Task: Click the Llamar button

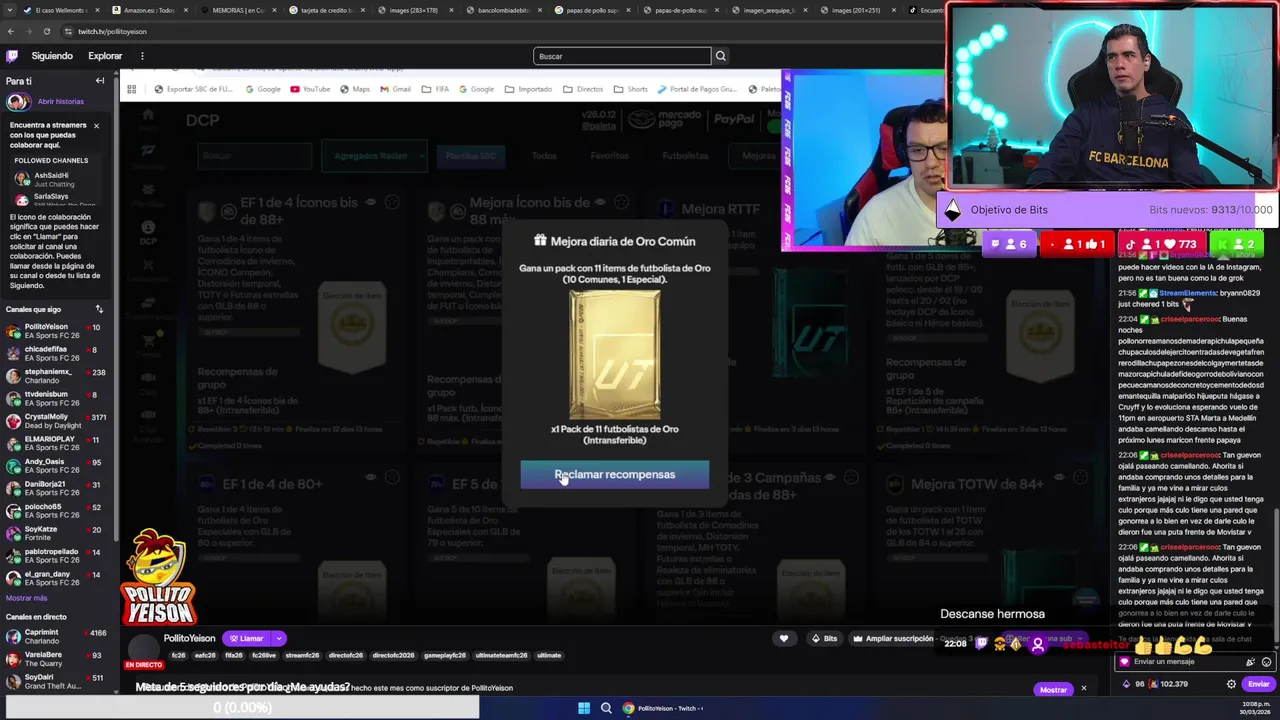Action: [246, 638]
